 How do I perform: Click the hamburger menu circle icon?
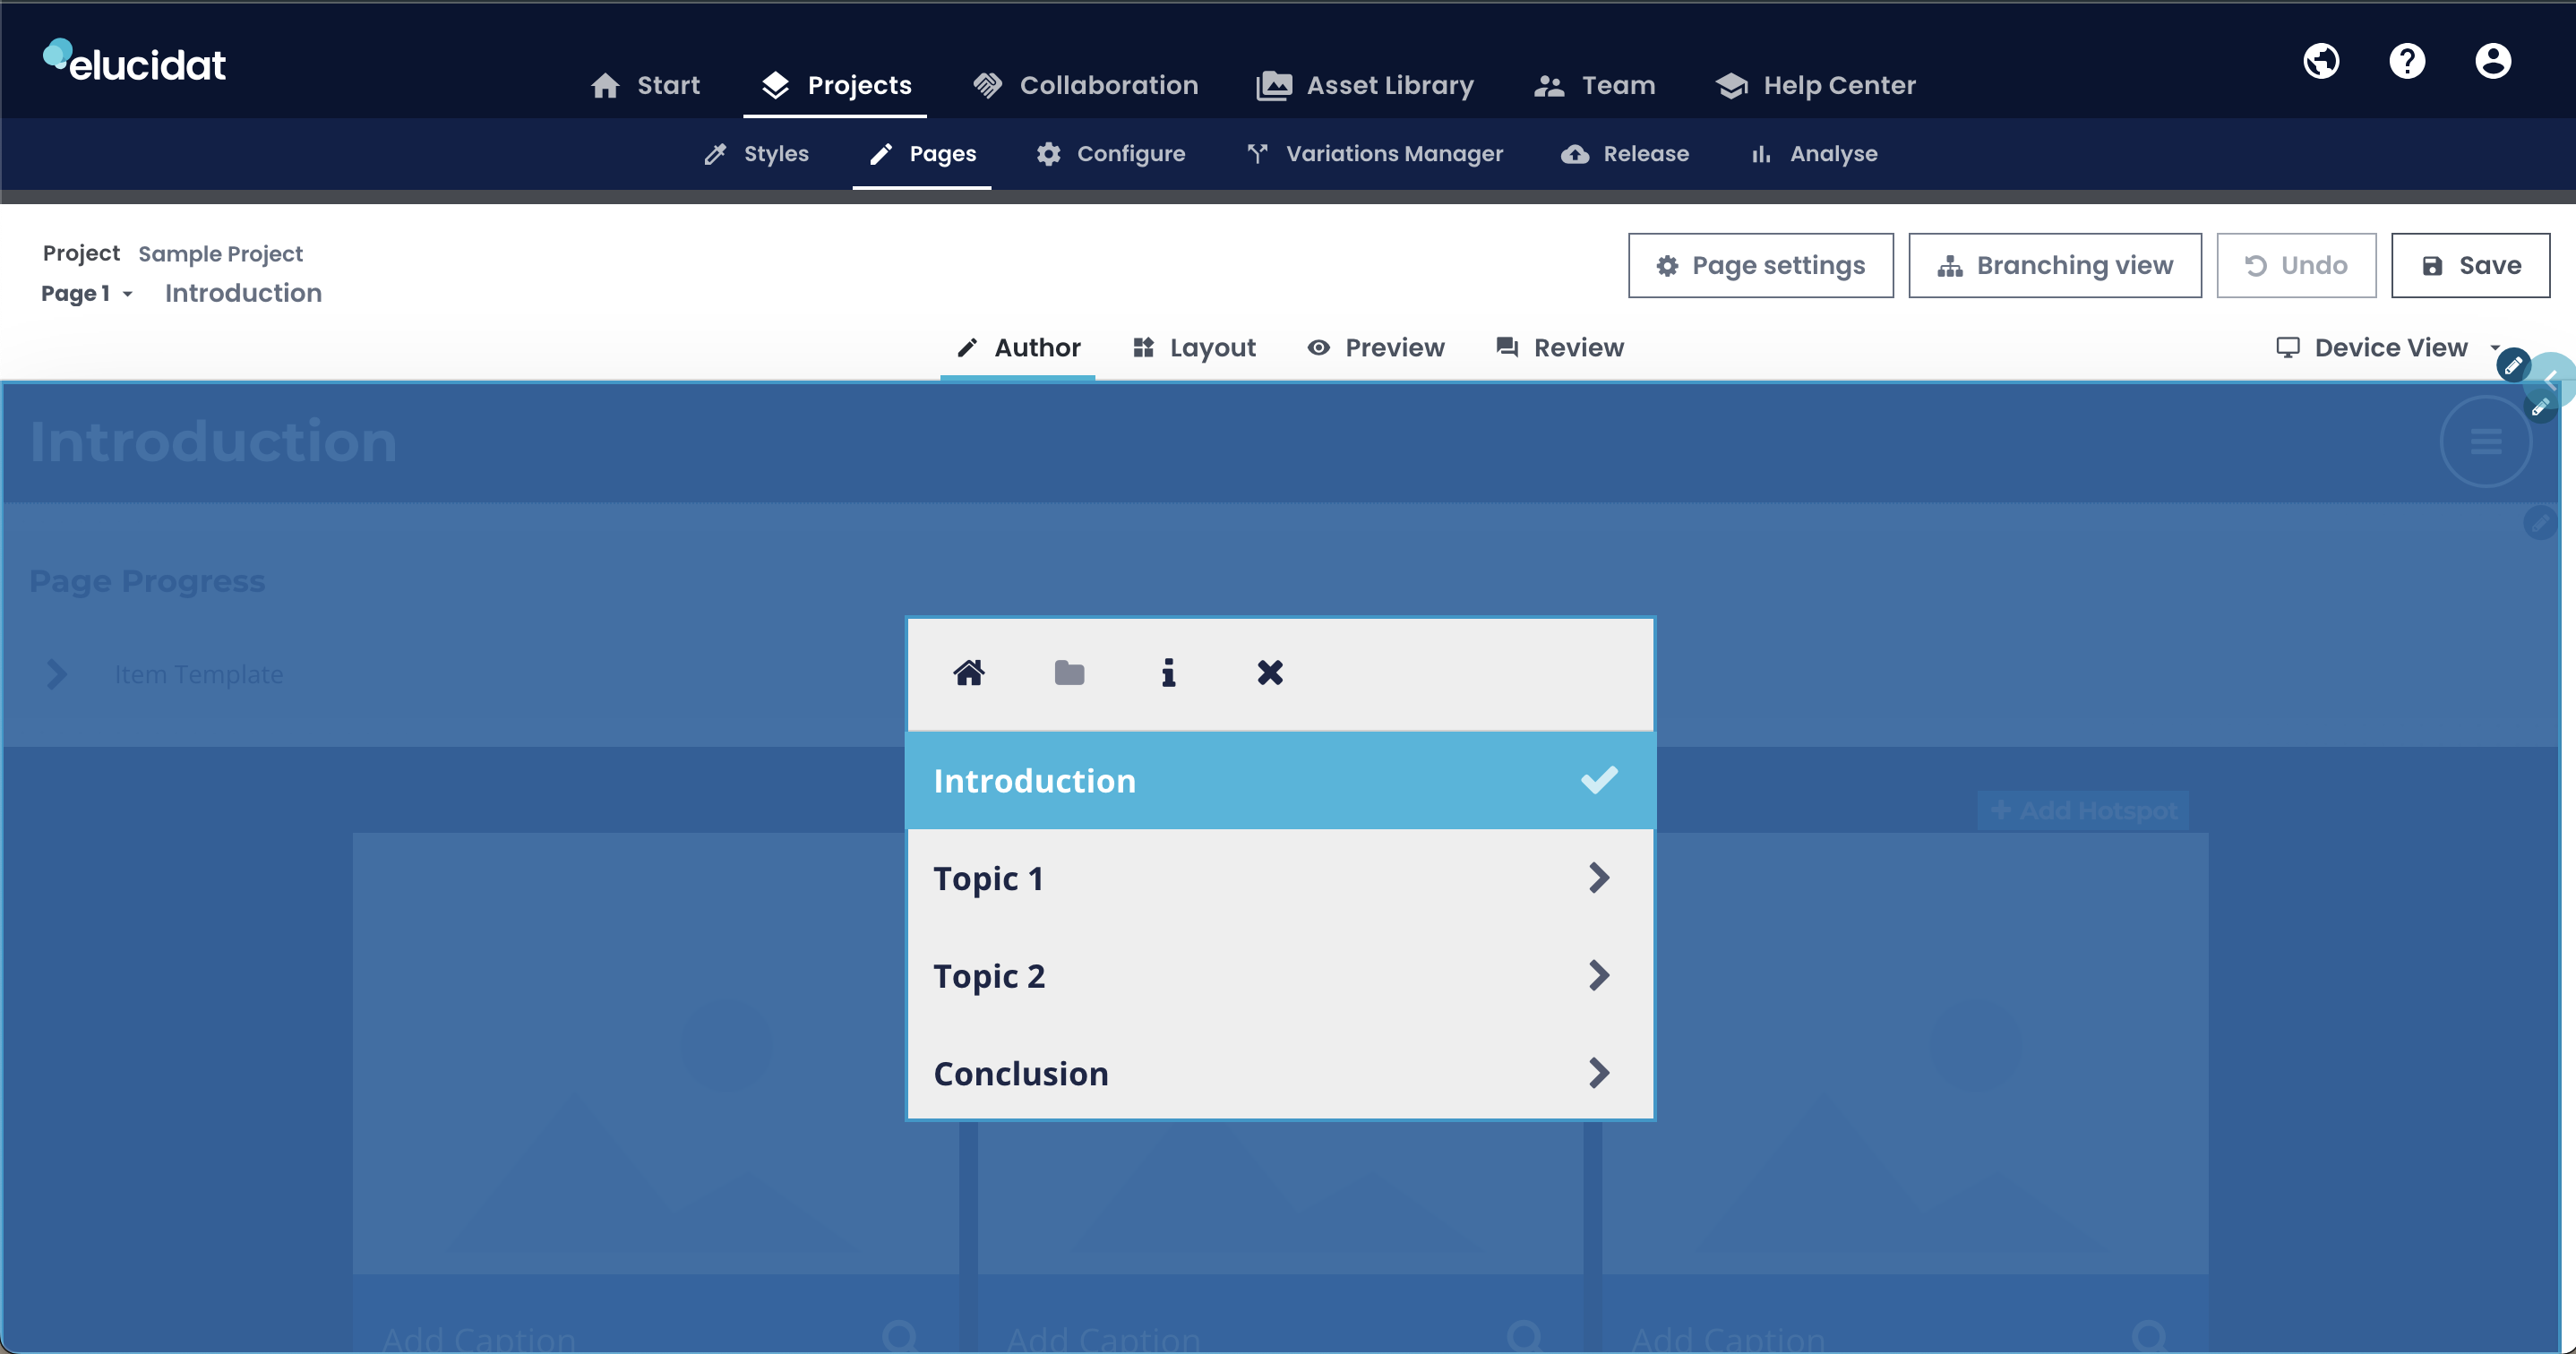click(2486, 441)
